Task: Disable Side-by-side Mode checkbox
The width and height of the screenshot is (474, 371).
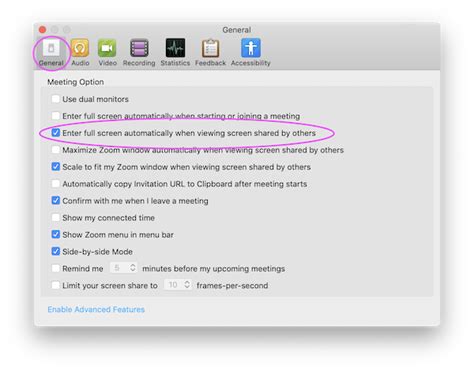Action: 56,251
